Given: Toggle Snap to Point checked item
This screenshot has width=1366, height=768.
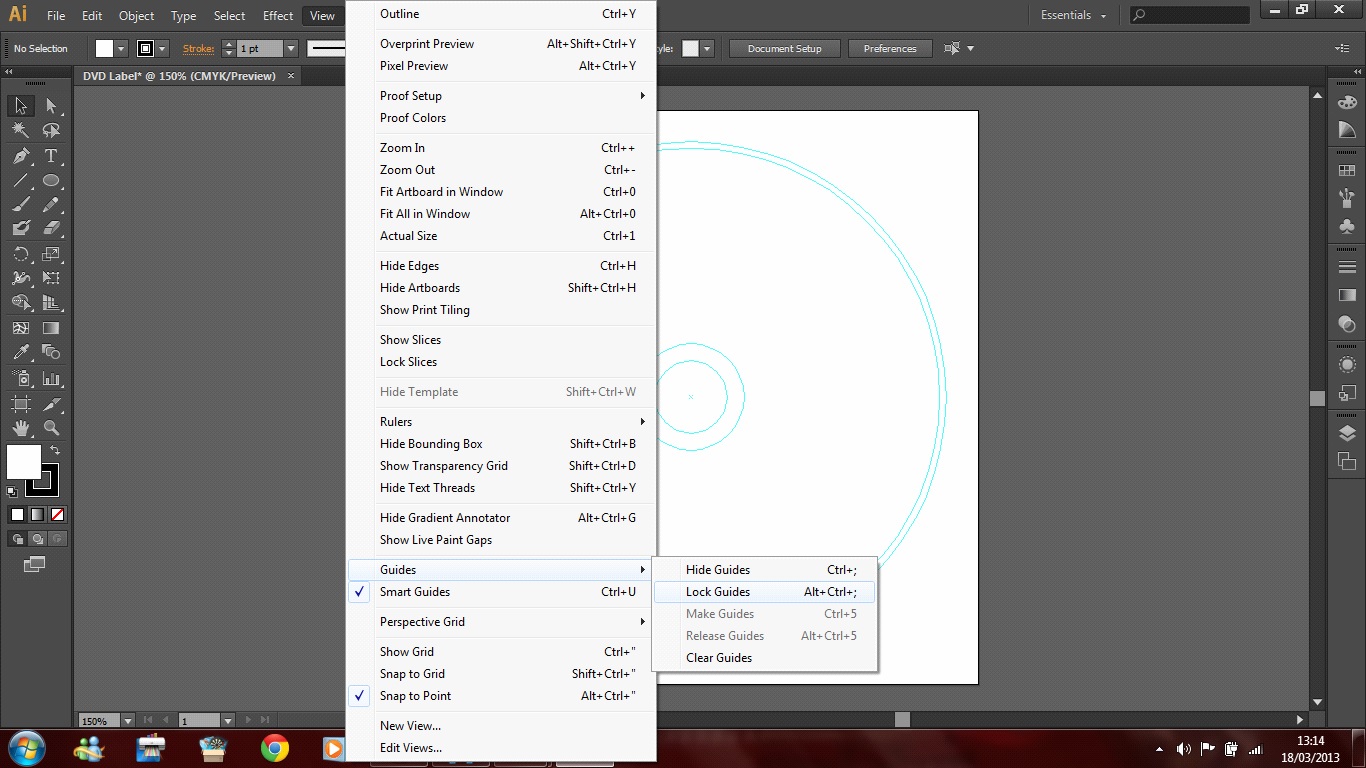Looking at the screenshot, I should 502,696.
